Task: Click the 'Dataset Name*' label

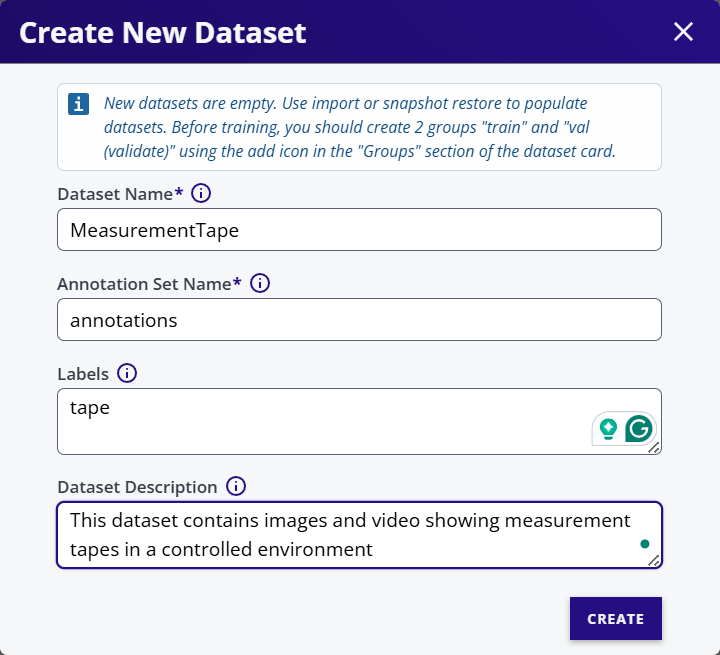Action: coord(120,194)
